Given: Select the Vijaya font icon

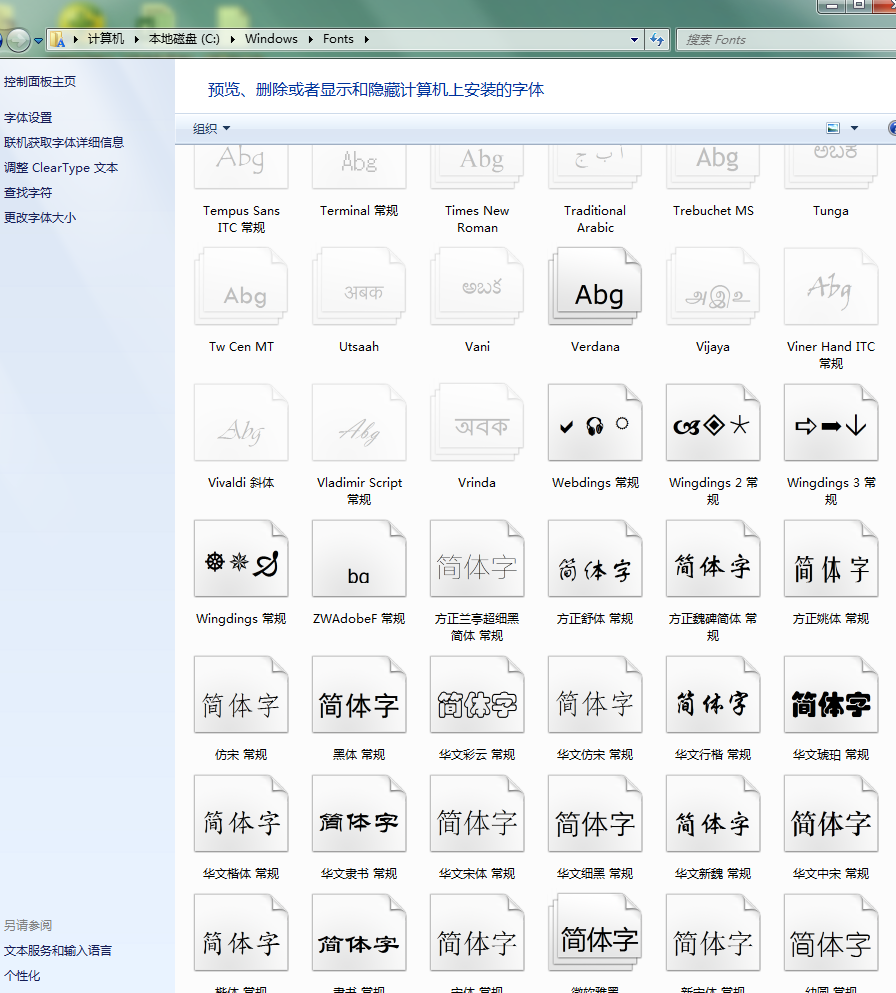Looking at the screenshot, I should [713, 287].
